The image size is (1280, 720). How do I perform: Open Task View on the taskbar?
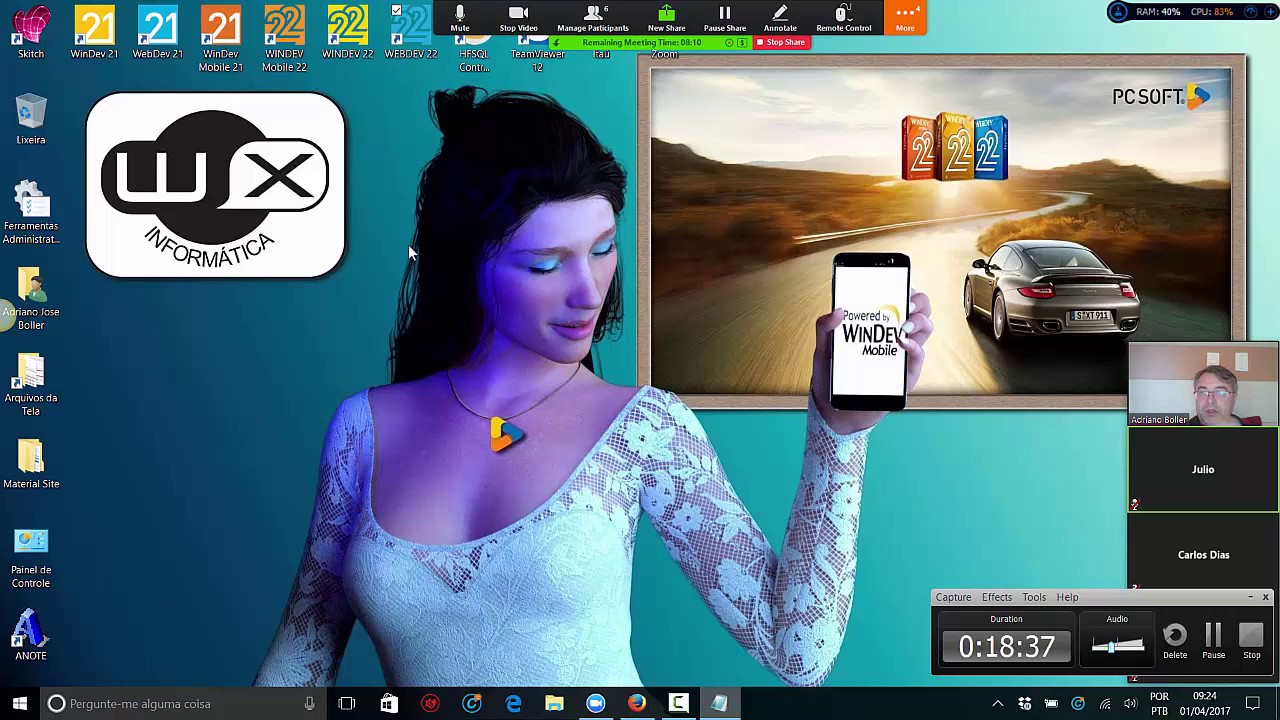point(346,703)
